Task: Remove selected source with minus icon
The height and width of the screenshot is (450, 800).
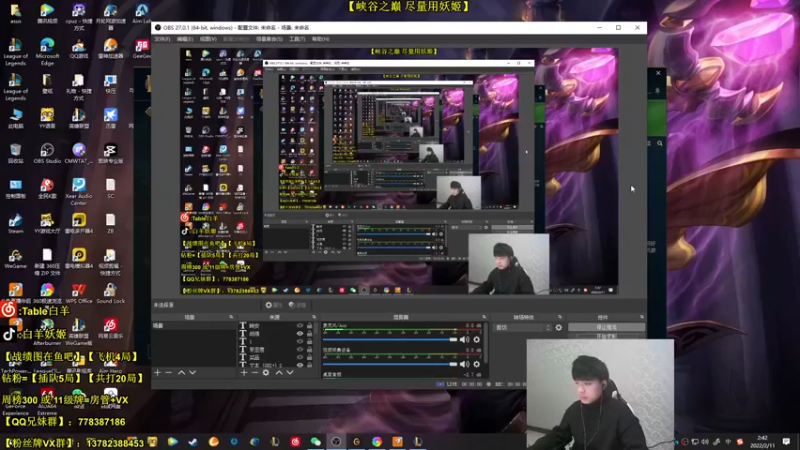Action: tap(255, 372)
